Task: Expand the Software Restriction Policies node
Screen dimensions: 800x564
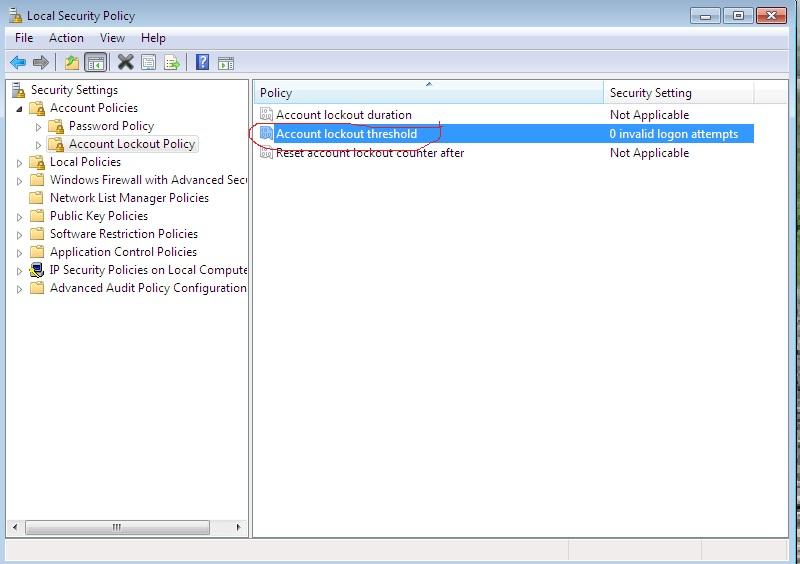Action: pyautogui.click(x=19, y=235)
